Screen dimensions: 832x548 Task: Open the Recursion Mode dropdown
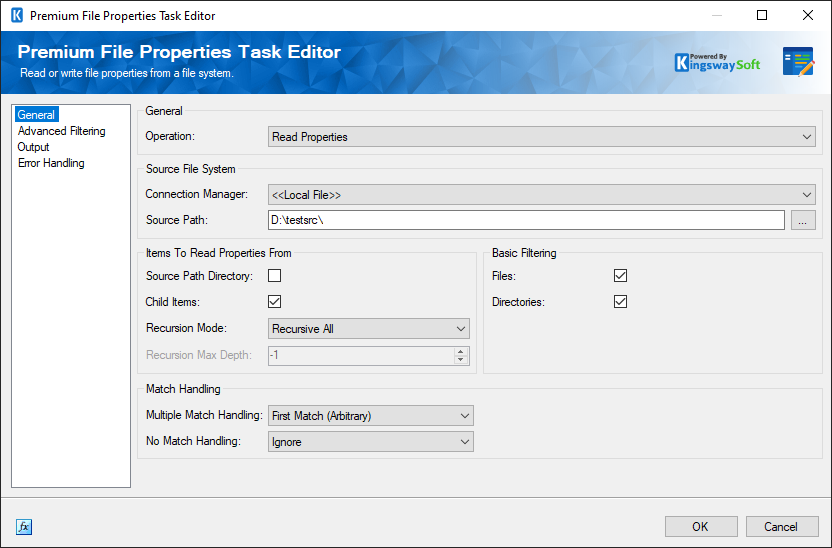pyautogui.click(x=369, y=329)
